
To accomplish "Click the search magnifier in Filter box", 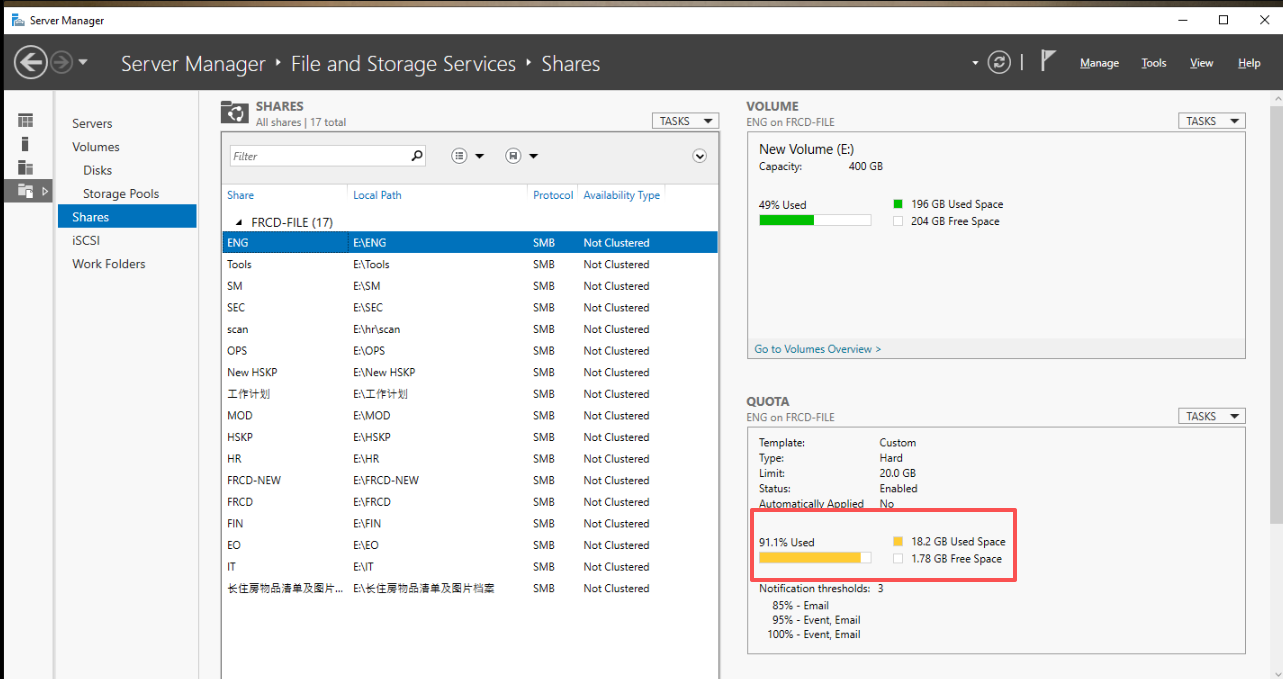I will click(x=417, y=156).
